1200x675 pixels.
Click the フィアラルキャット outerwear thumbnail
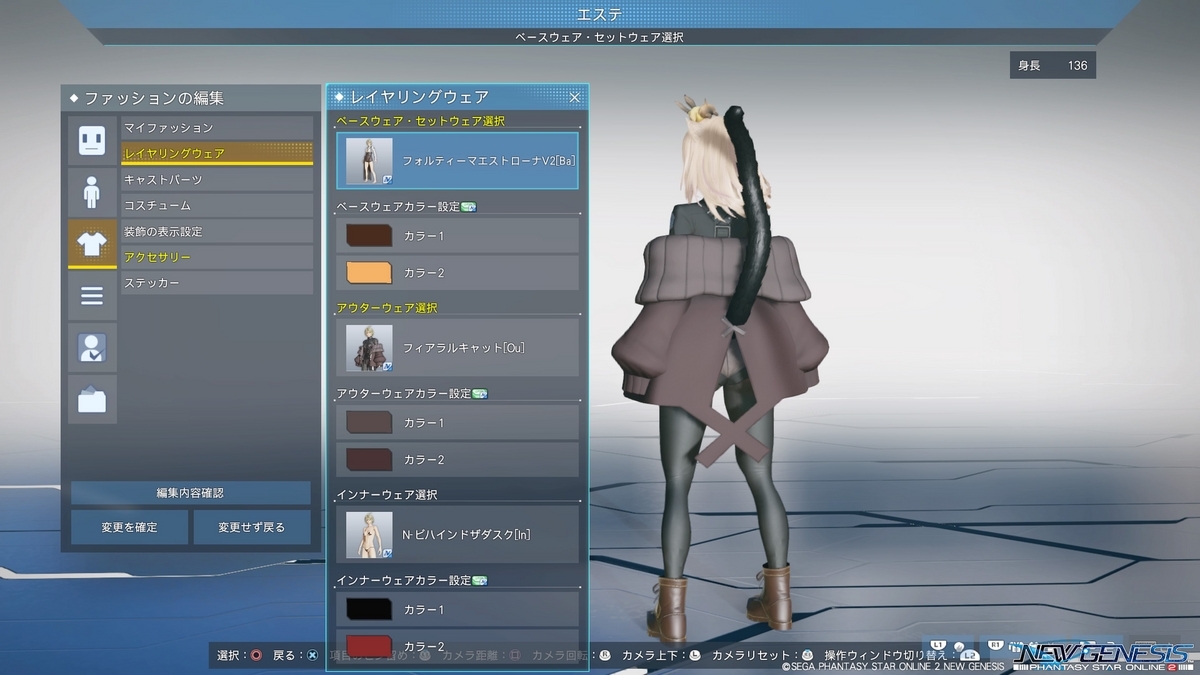(x=369, y=348)
